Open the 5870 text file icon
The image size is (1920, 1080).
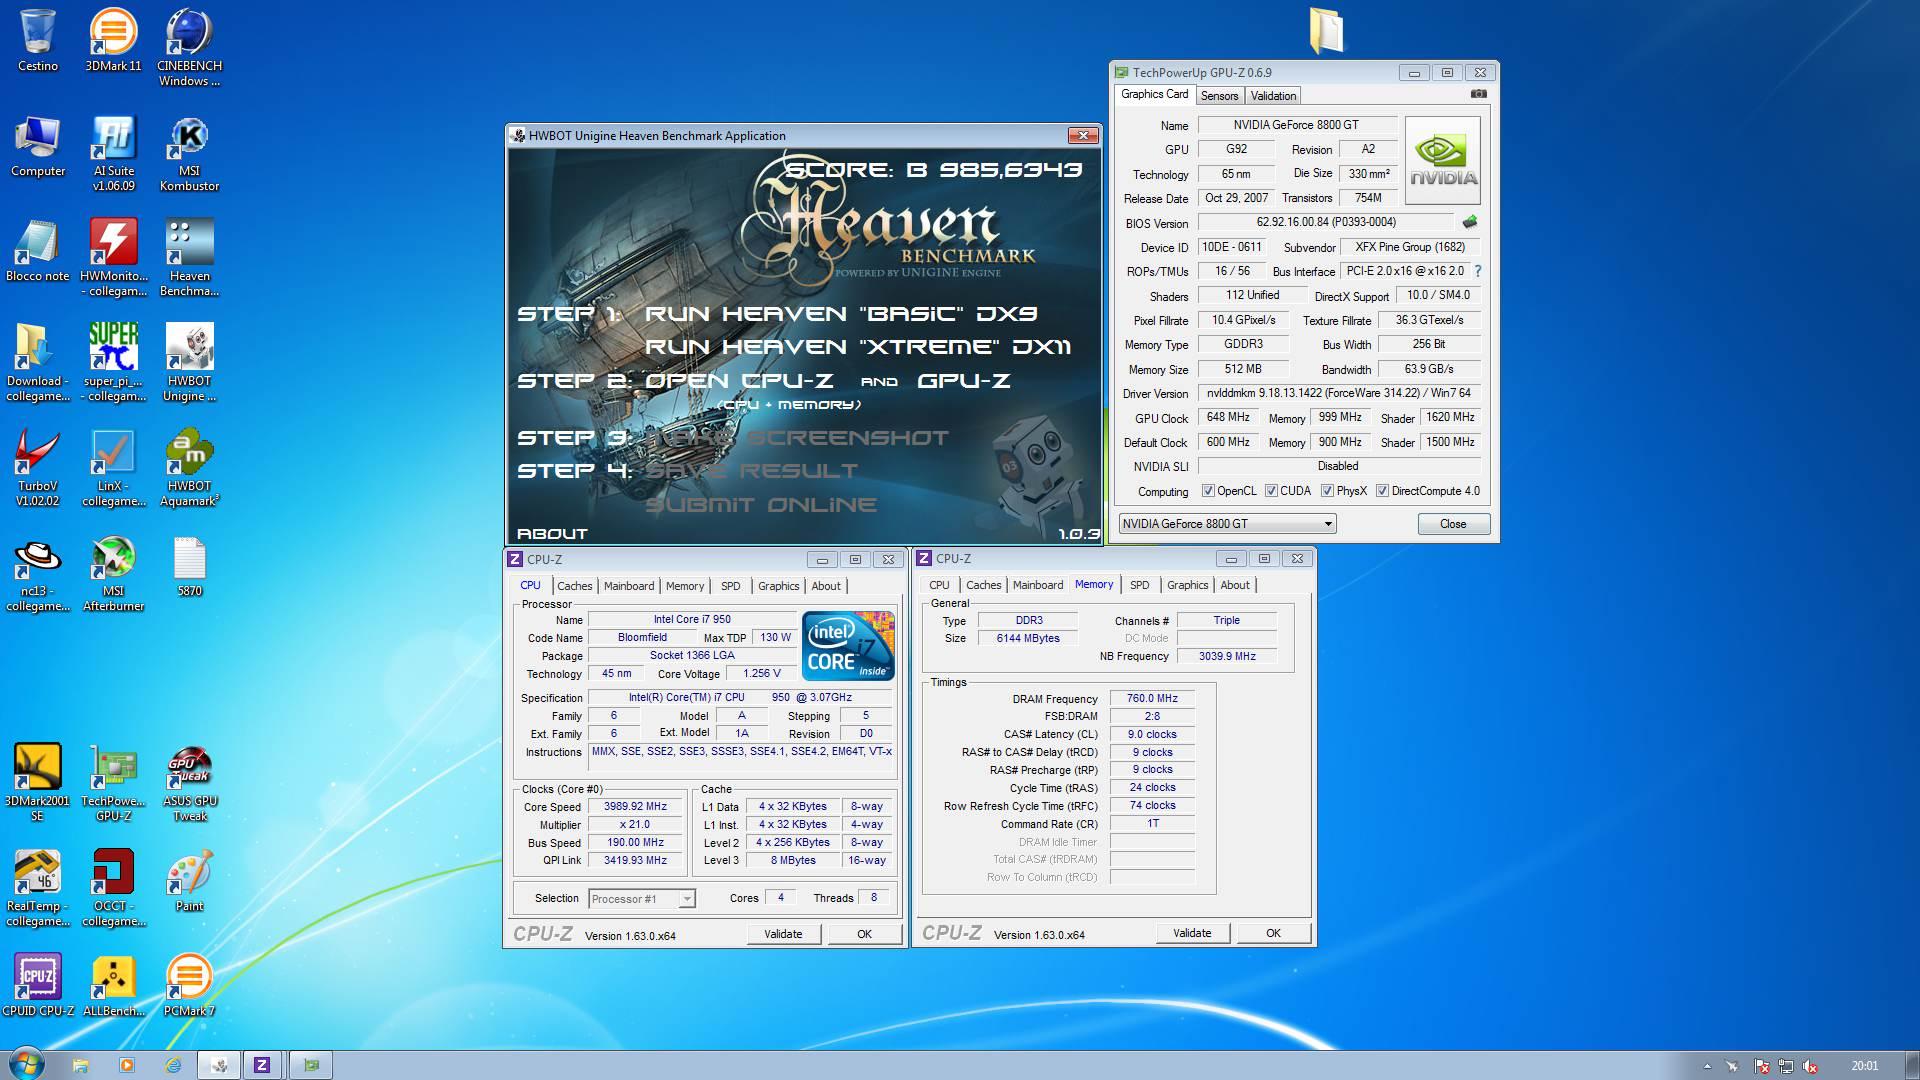coord(189,566)
